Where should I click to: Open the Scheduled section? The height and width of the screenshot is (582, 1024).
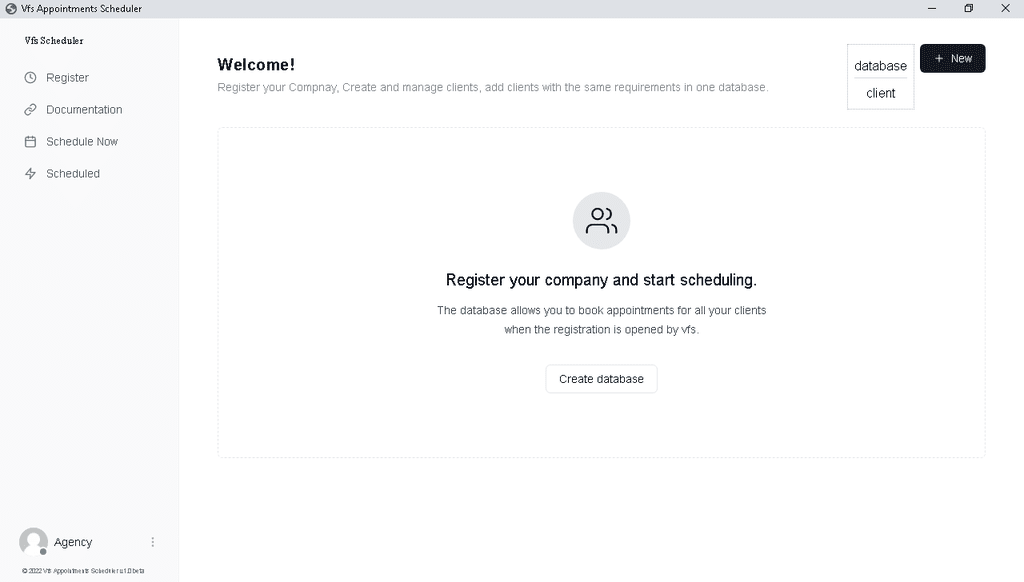coord(72,174)
